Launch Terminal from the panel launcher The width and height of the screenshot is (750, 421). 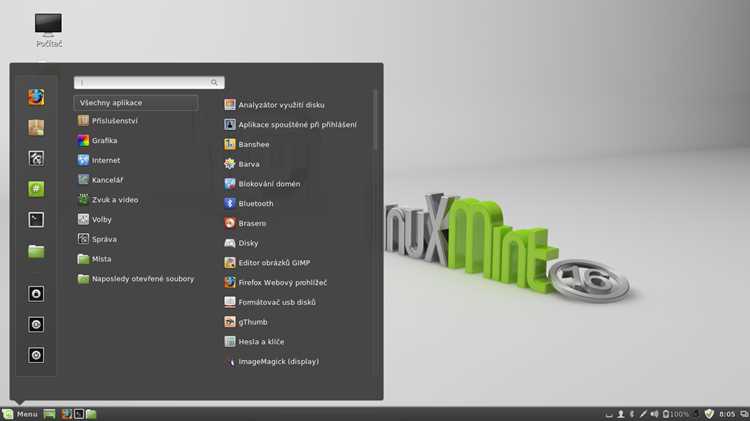point(79,414)
